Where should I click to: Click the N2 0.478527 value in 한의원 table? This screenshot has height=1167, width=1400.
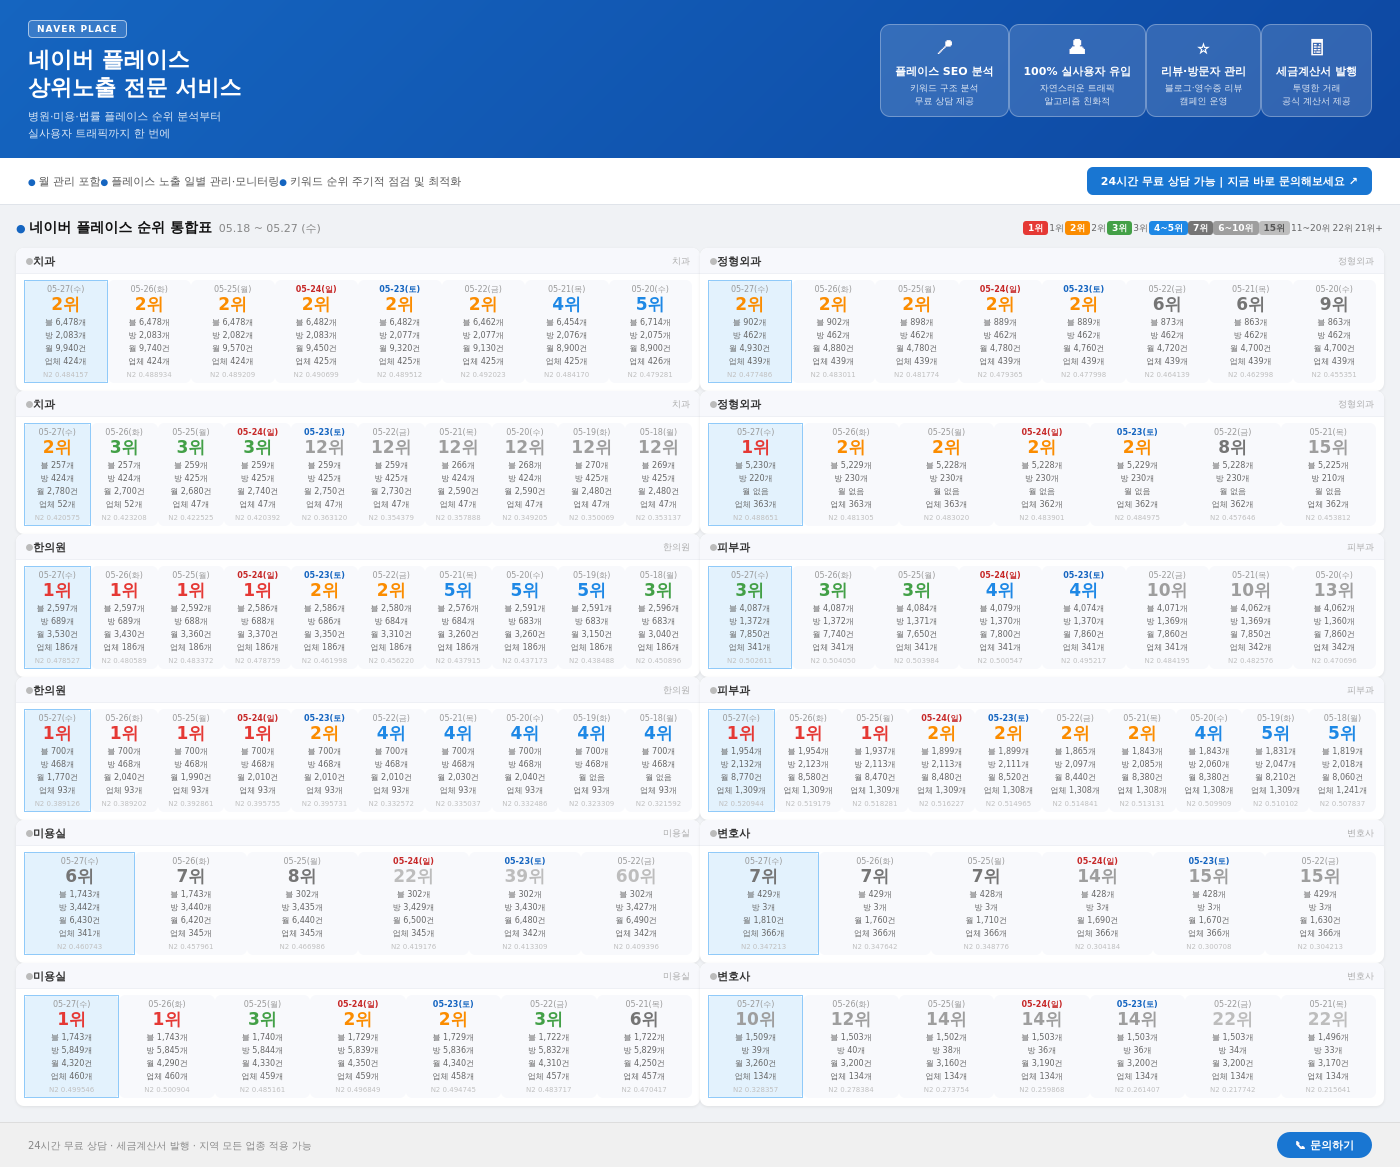coord(57,661)
